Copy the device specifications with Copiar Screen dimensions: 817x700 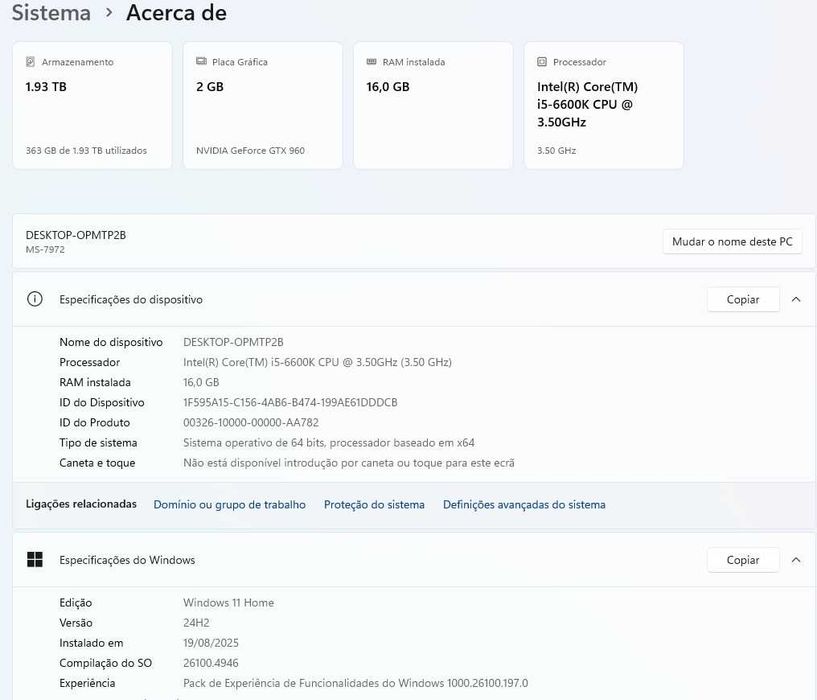tap(743, 300)
